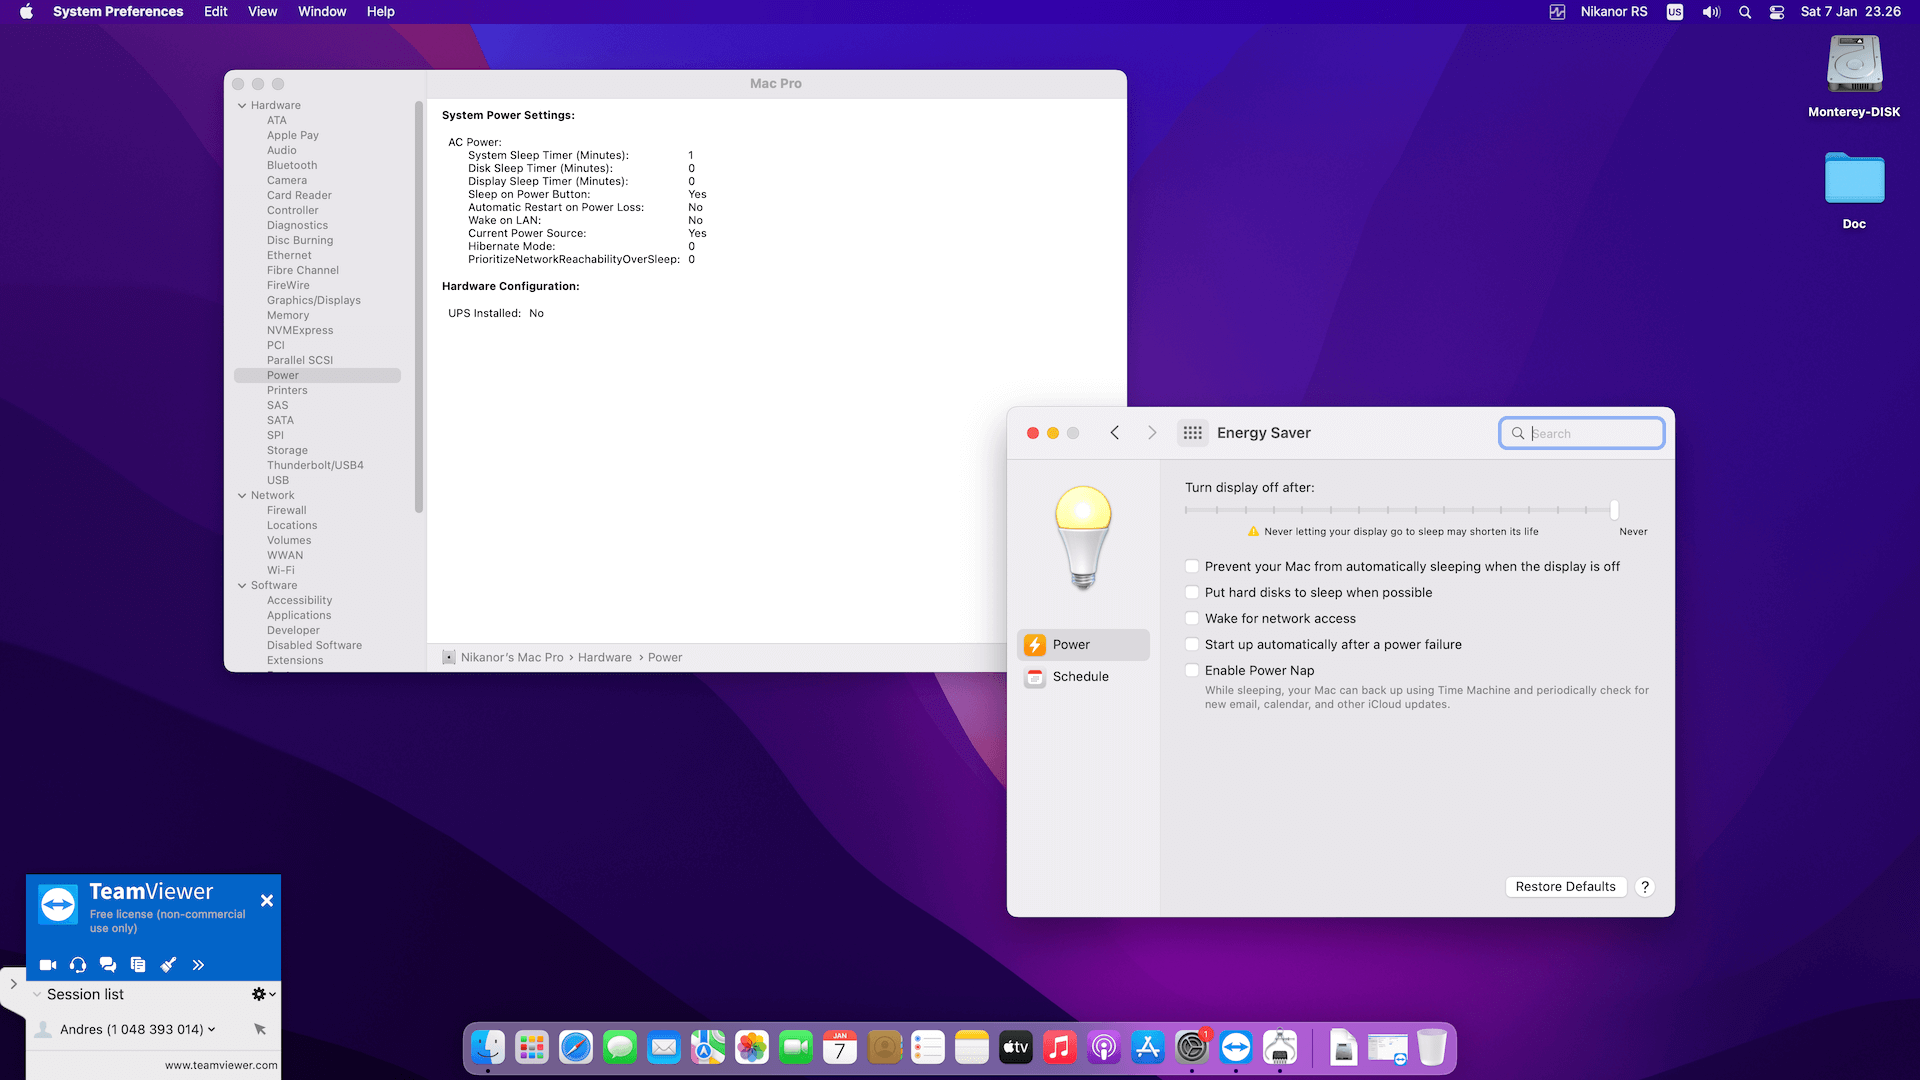This screenshot has width=1920, height=1080.
Task: Open the help question mark button
Action: [1645, 887]
